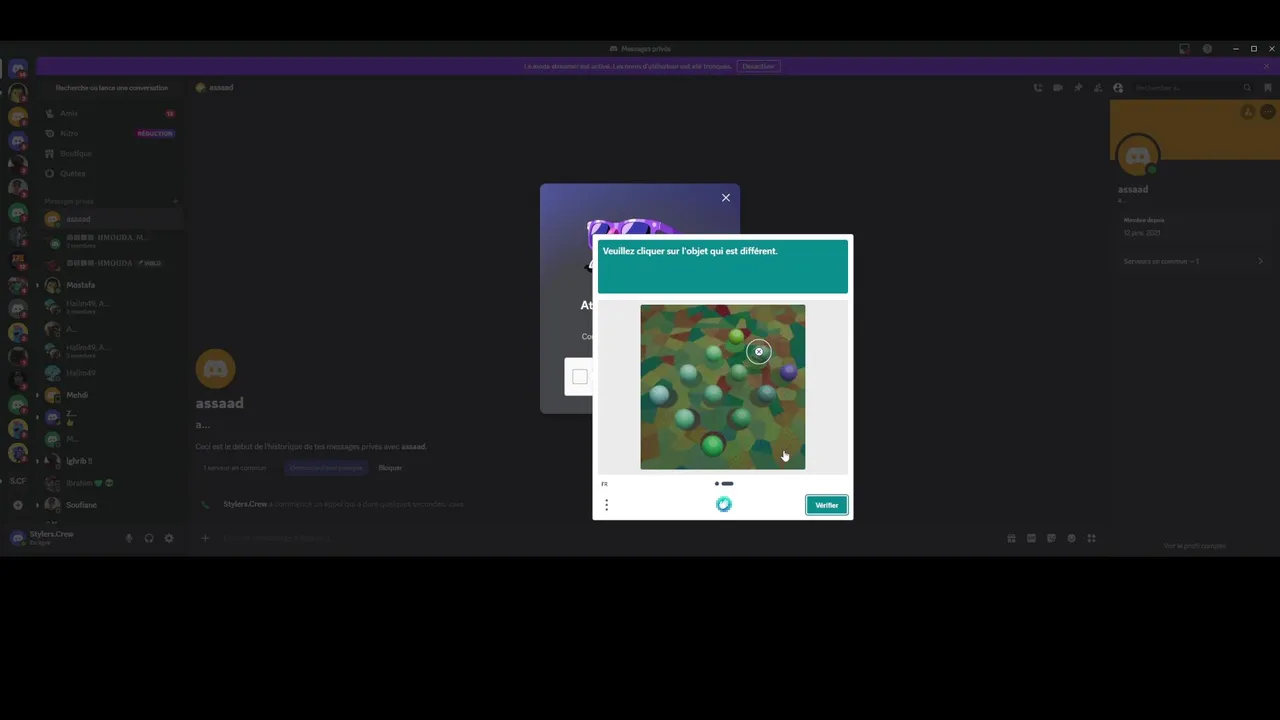Open the Nitro page in sidebar
Screen dimensions: 1280x720
click(x=110, y=133)
